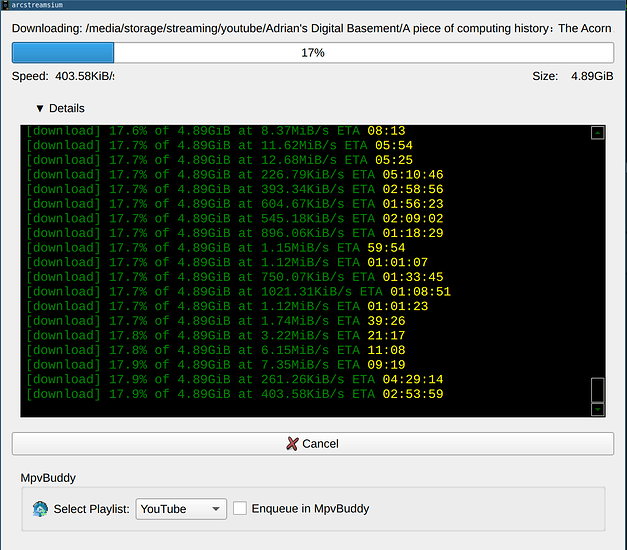Screen dimensions: 627x550
Task: Click the log line with ETA 05:10:46
Action: pyautogui.click(x=235, y=175)
